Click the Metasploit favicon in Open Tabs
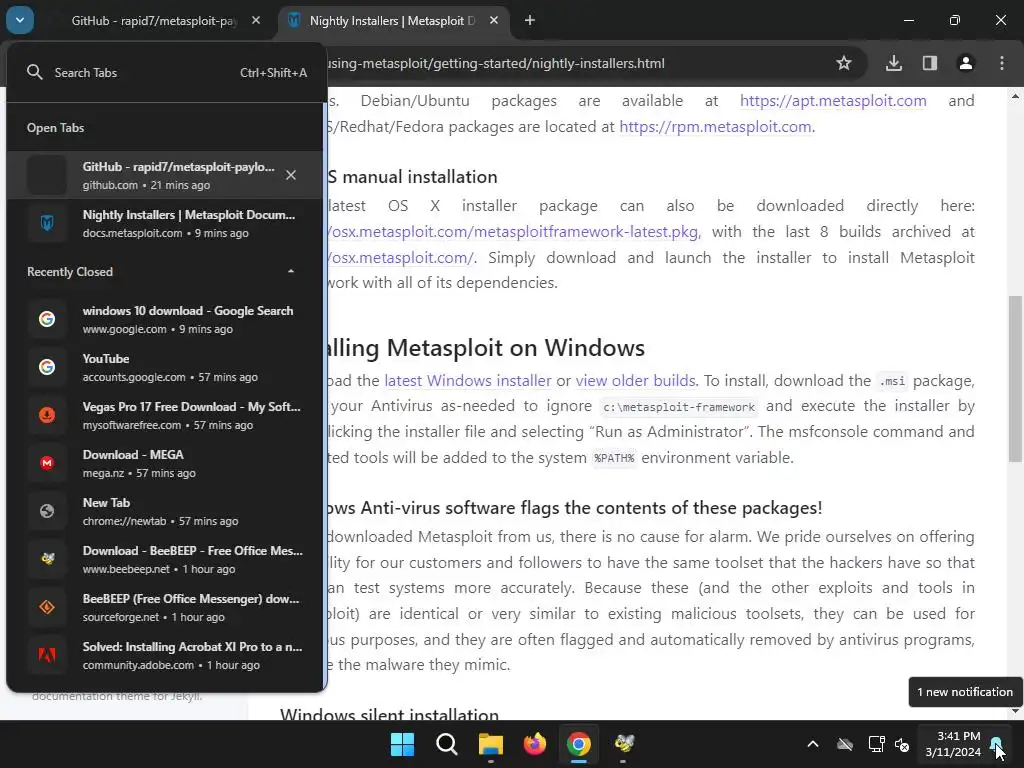1024x768 pixels. pyautogui.click(x=47, y=223)
